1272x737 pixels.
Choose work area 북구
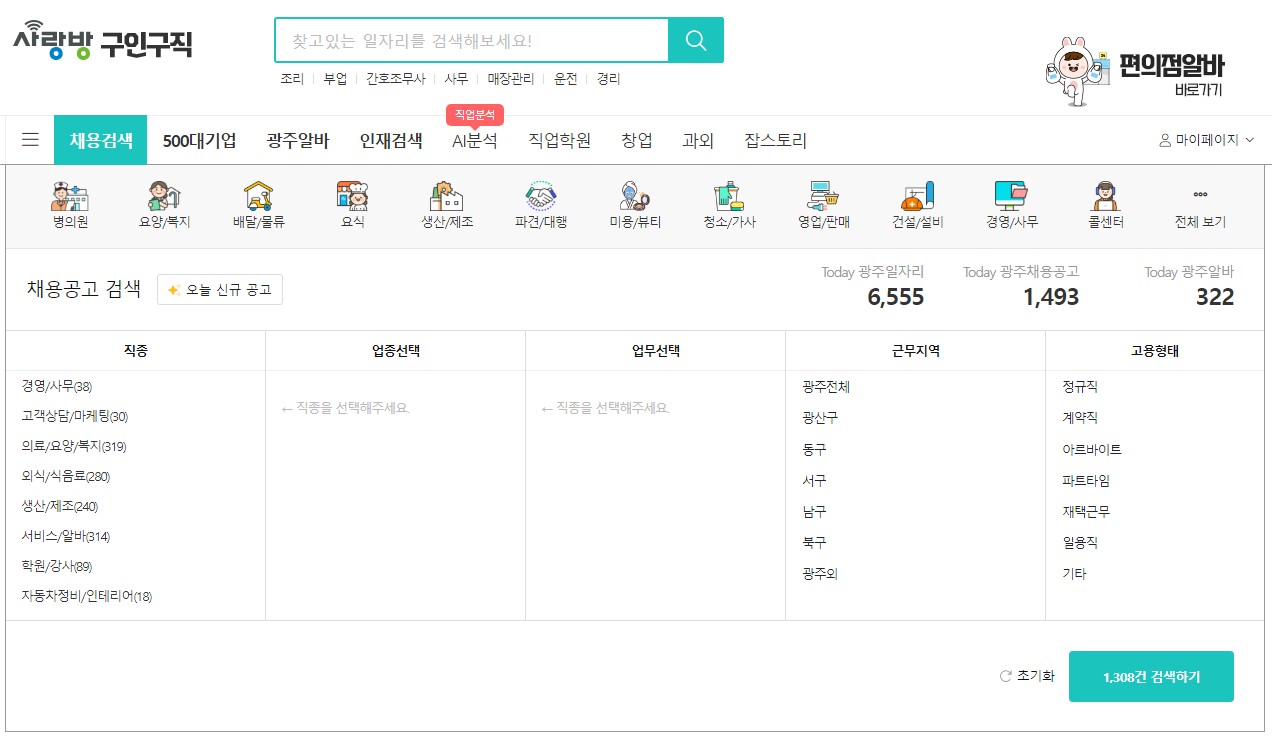point(814,543)
